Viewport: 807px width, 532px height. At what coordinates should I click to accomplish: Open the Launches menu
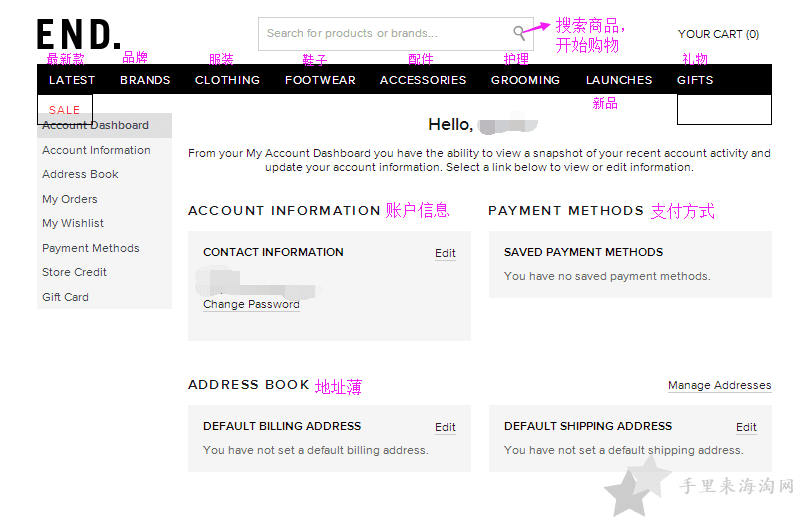point(619,80)
